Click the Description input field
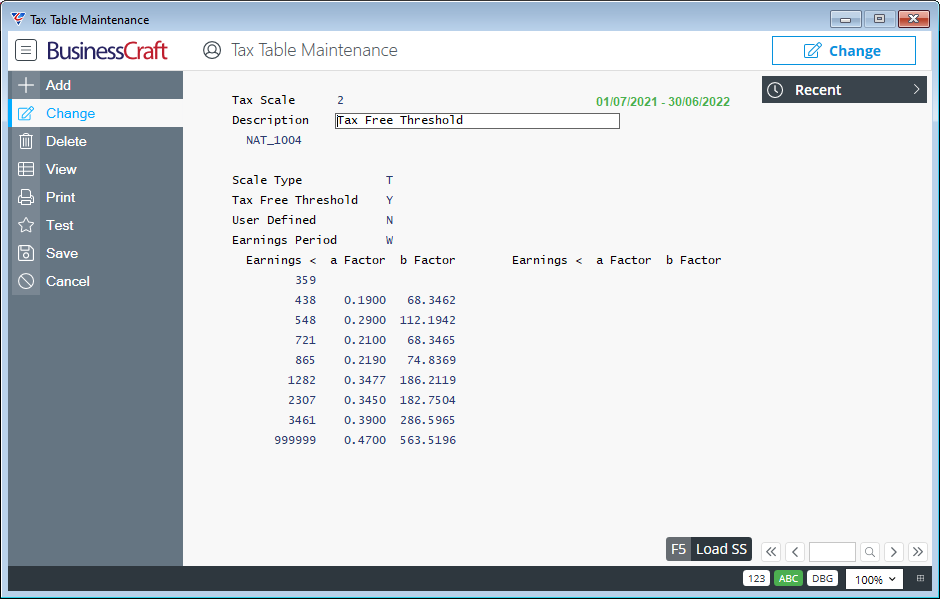This screenshot has width=940, height=599. (477, 121)
